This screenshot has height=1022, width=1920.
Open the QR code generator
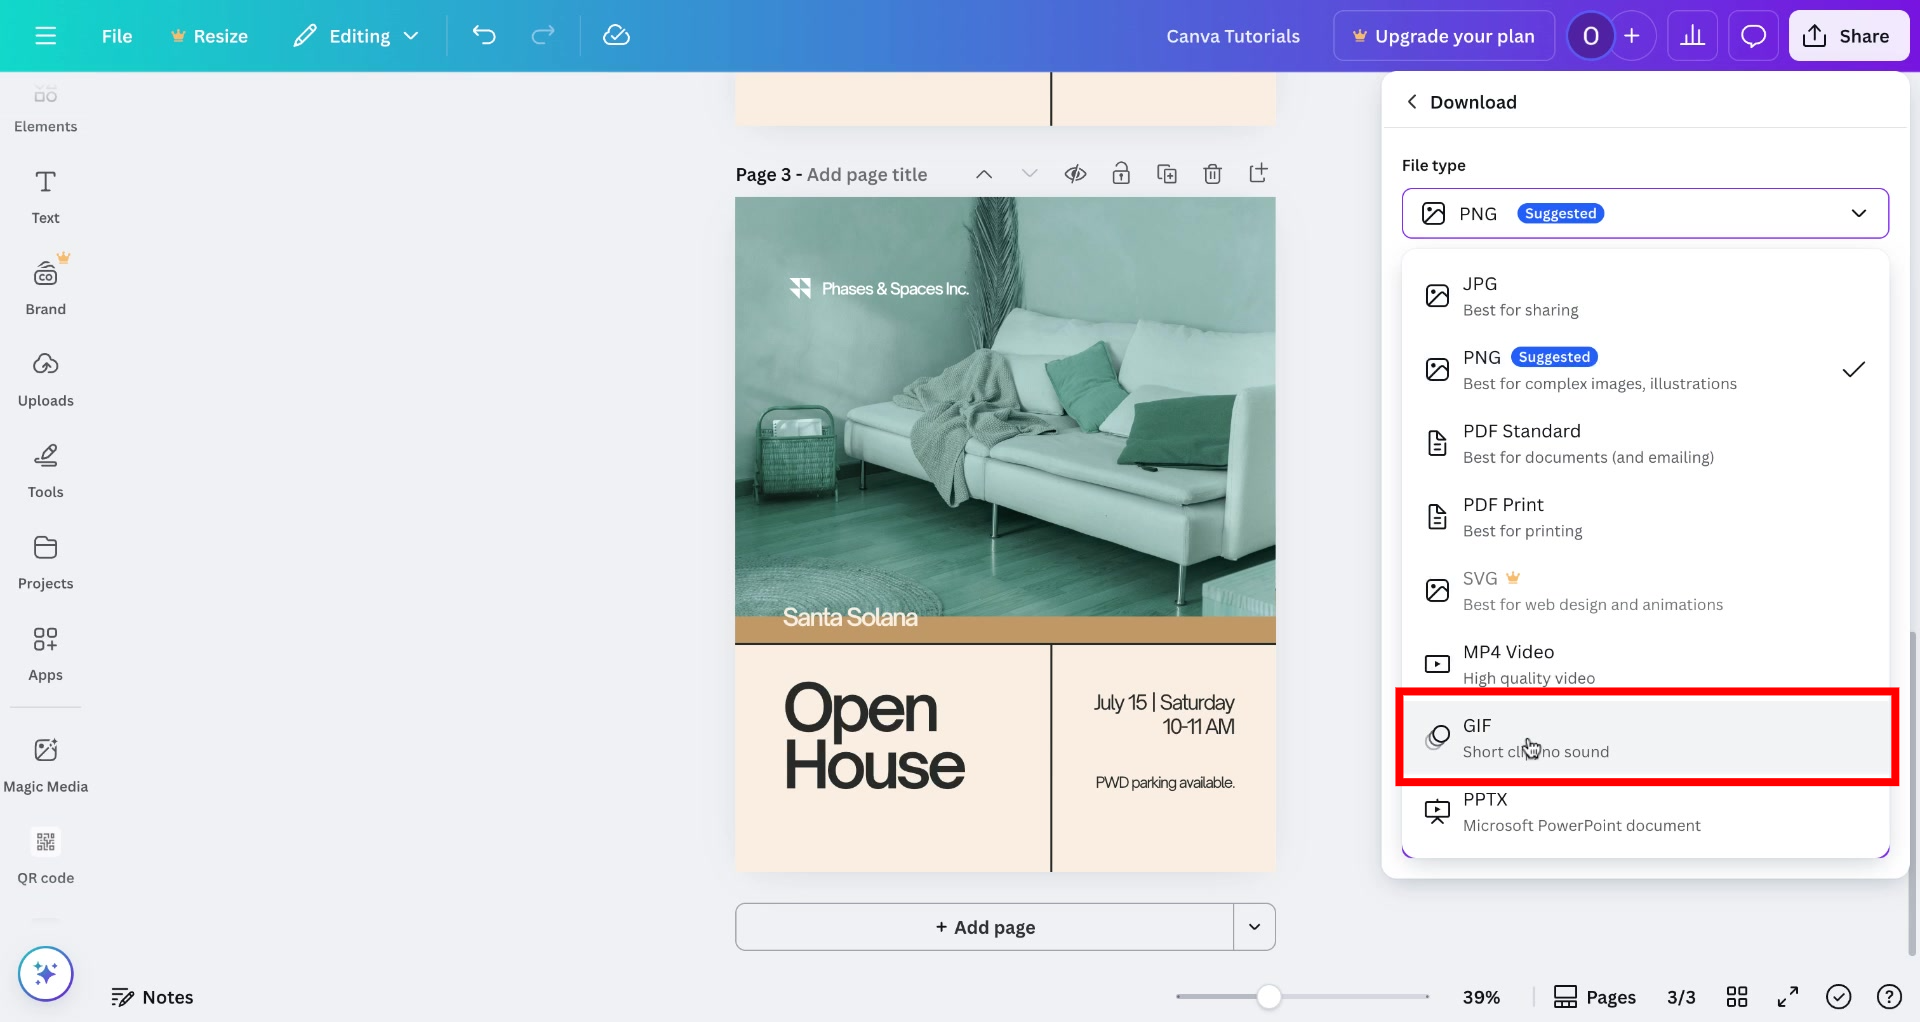coord(45,855)
